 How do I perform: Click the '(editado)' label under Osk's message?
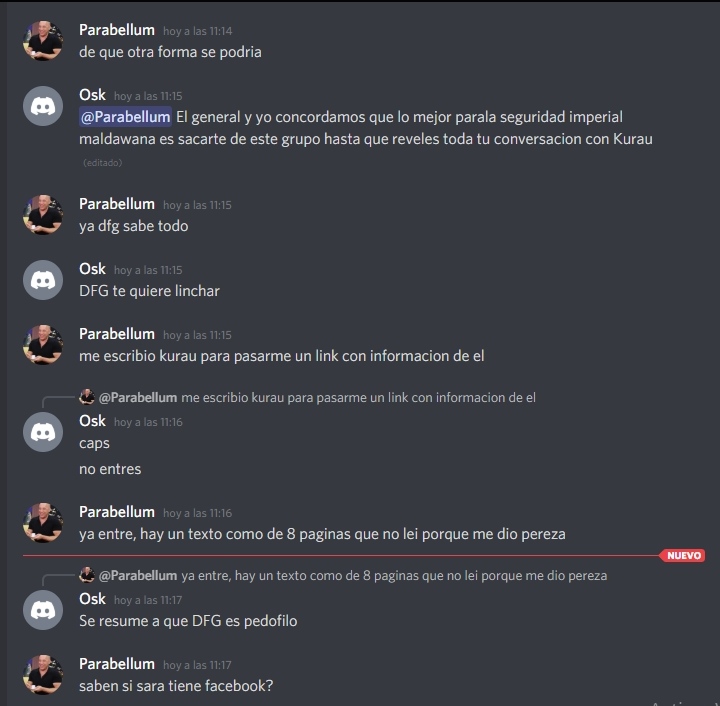[x=102, y=162]
